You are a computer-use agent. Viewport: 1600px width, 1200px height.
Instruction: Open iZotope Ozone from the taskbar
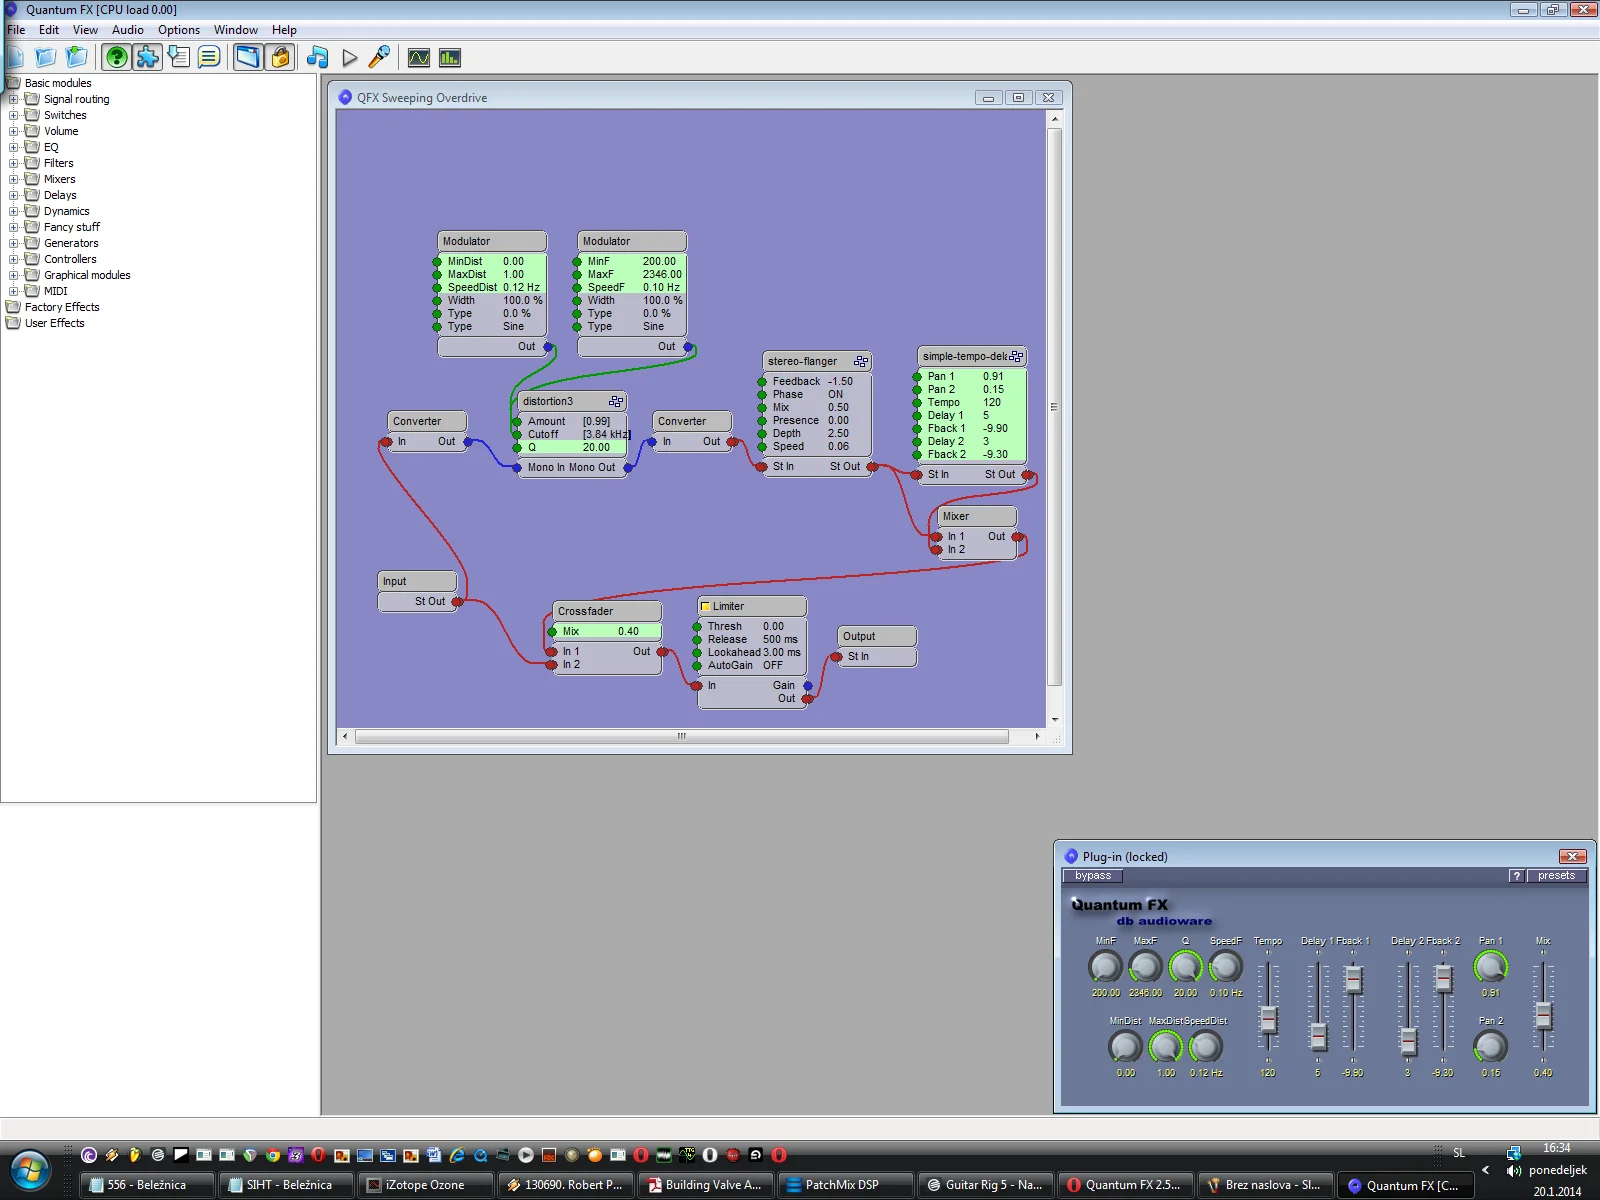(424, 1185)
